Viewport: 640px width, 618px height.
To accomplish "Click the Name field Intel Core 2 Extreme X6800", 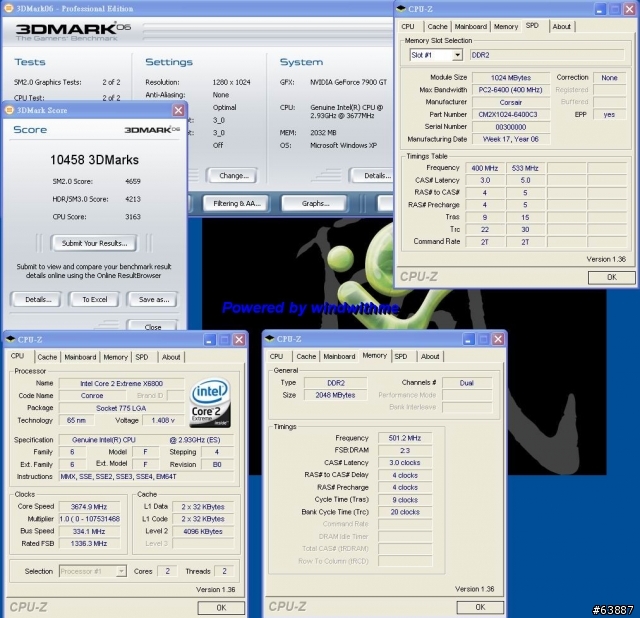I will (122, 384).
